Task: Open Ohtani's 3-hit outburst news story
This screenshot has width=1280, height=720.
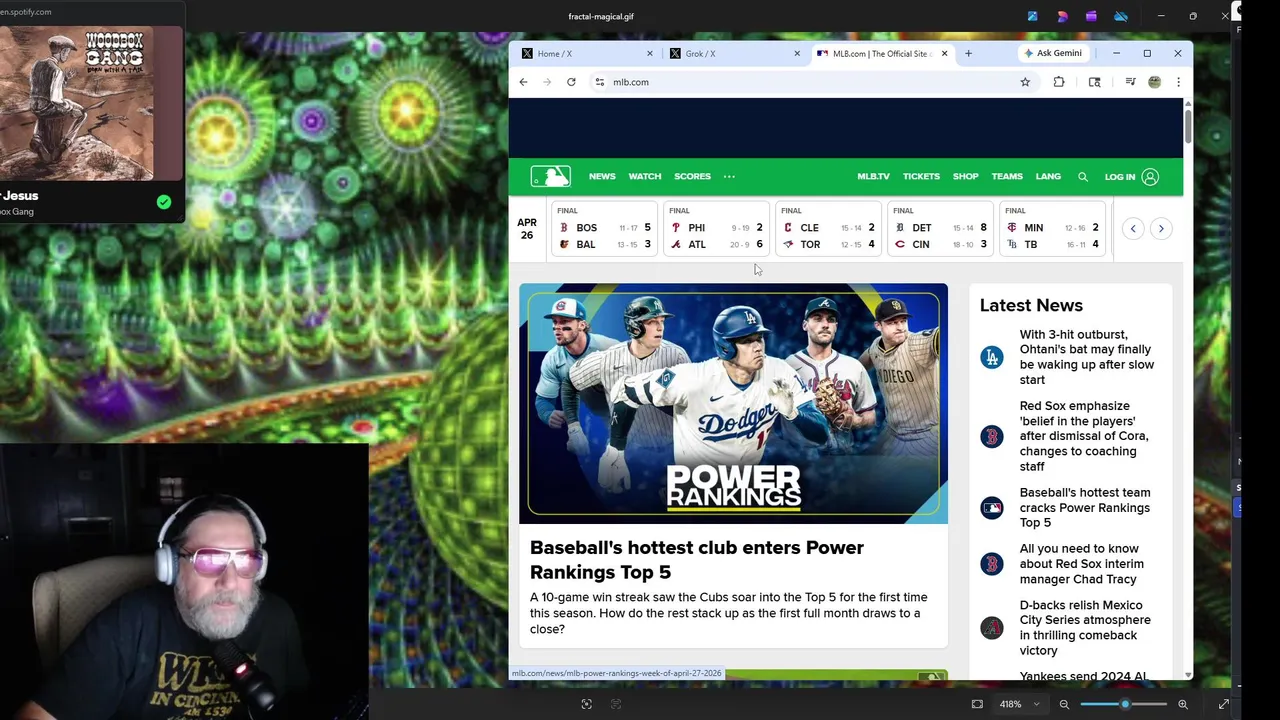Action: pos(1086,357)
